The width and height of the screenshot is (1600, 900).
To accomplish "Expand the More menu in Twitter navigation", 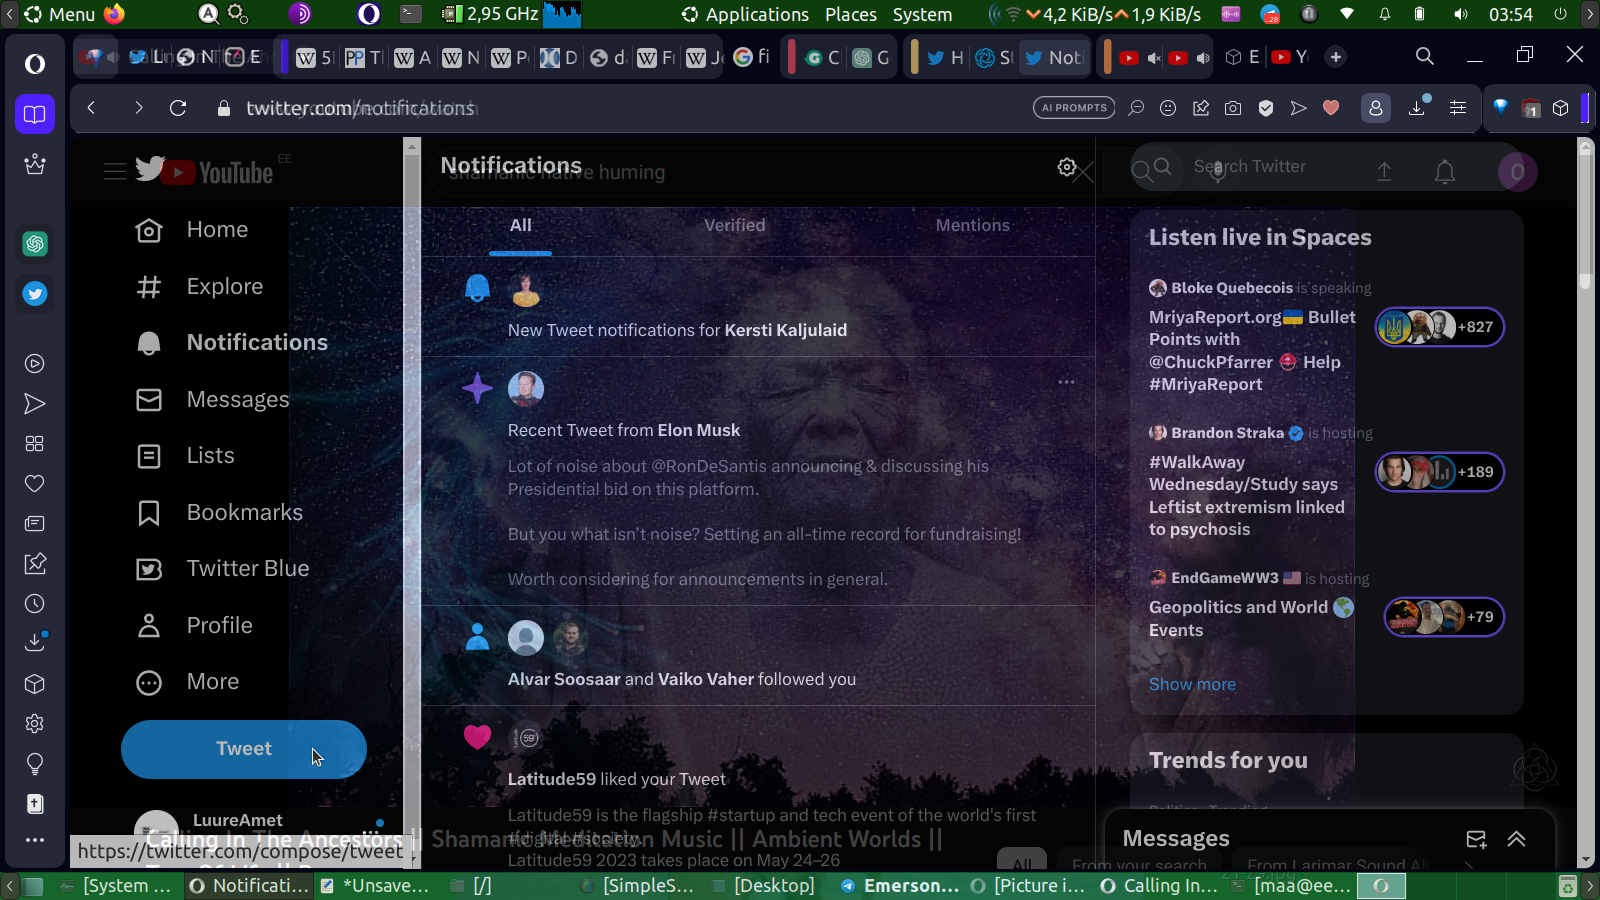I will [x=187, y=682].
